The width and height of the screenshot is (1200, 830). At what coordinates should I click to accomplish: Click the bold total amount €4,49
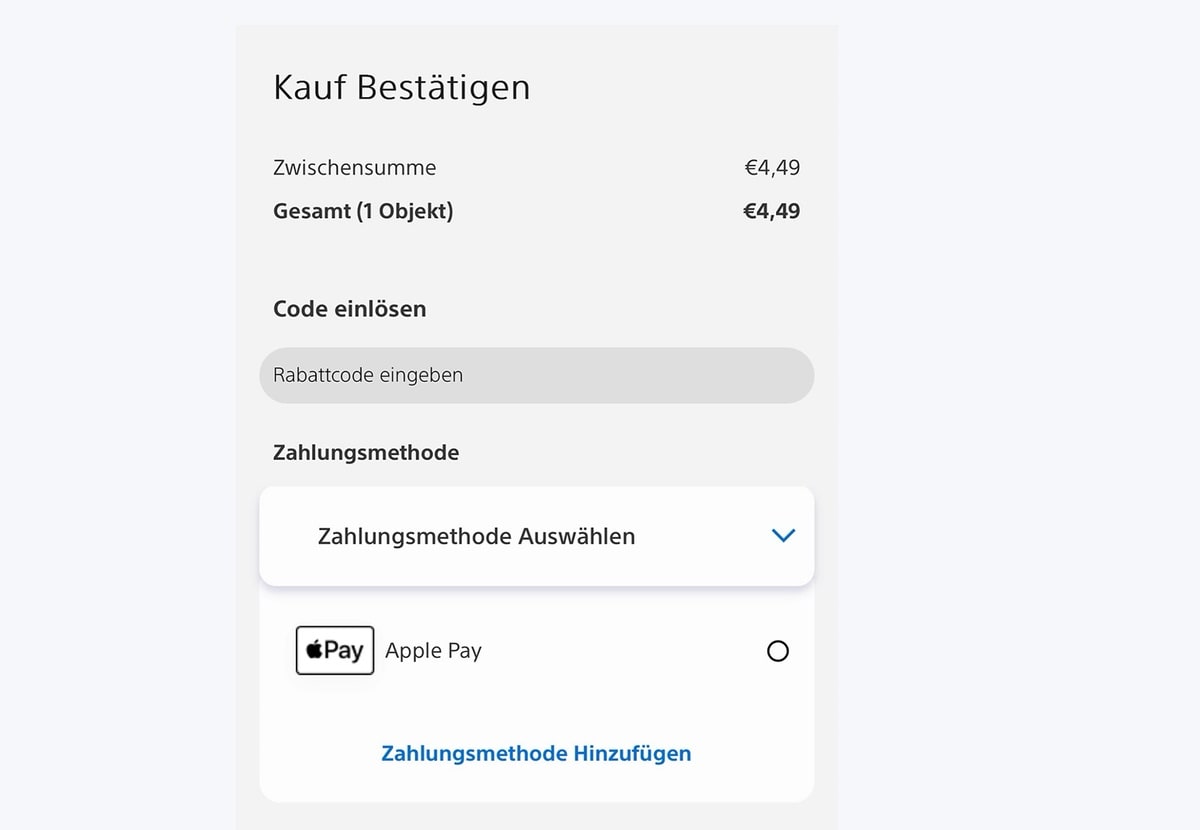point(771,211)
